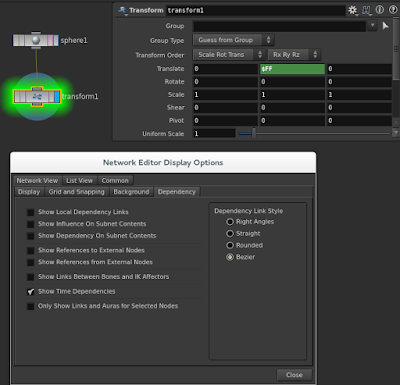Viewport: 400px width, 385px height.
Task: Select Right Angles link style
Action: pyautogui.click(x=230, y=222)
